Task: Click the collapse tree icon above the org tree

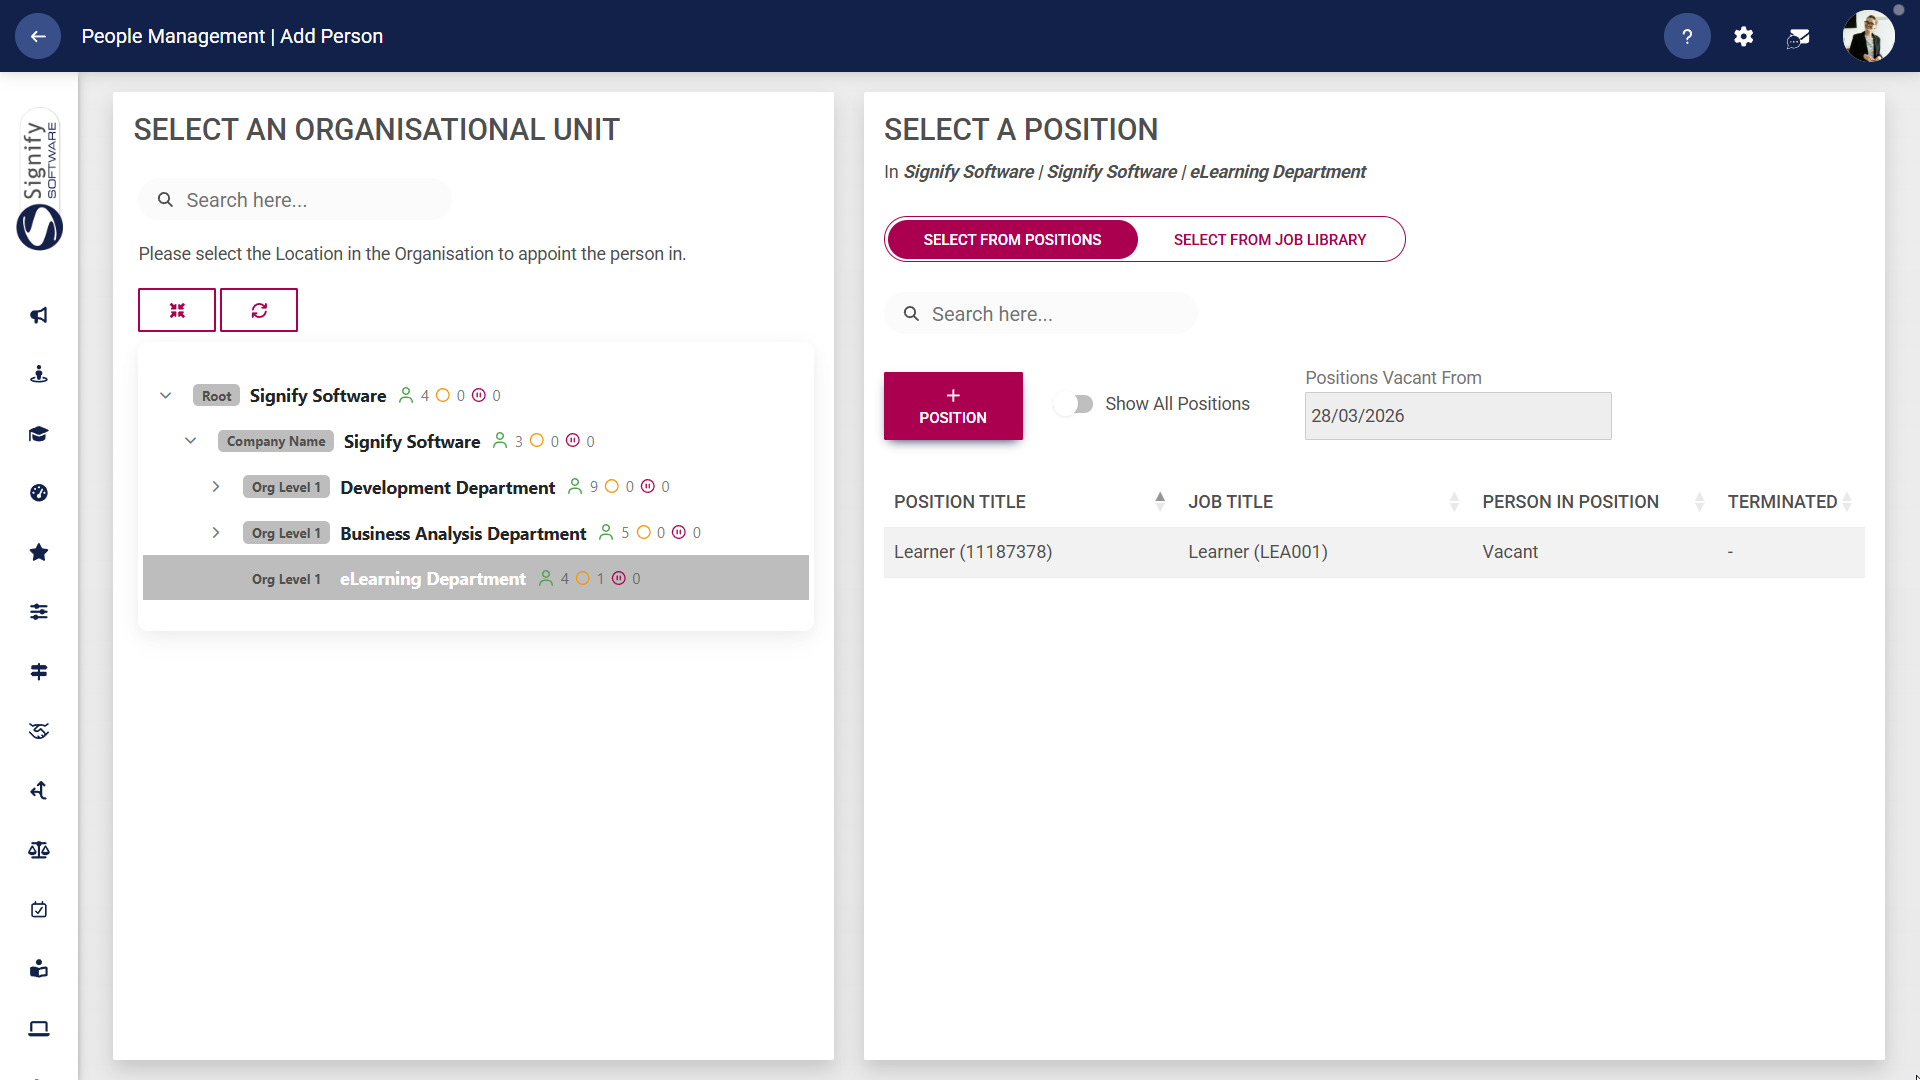Action: click(x=177, y=310)
